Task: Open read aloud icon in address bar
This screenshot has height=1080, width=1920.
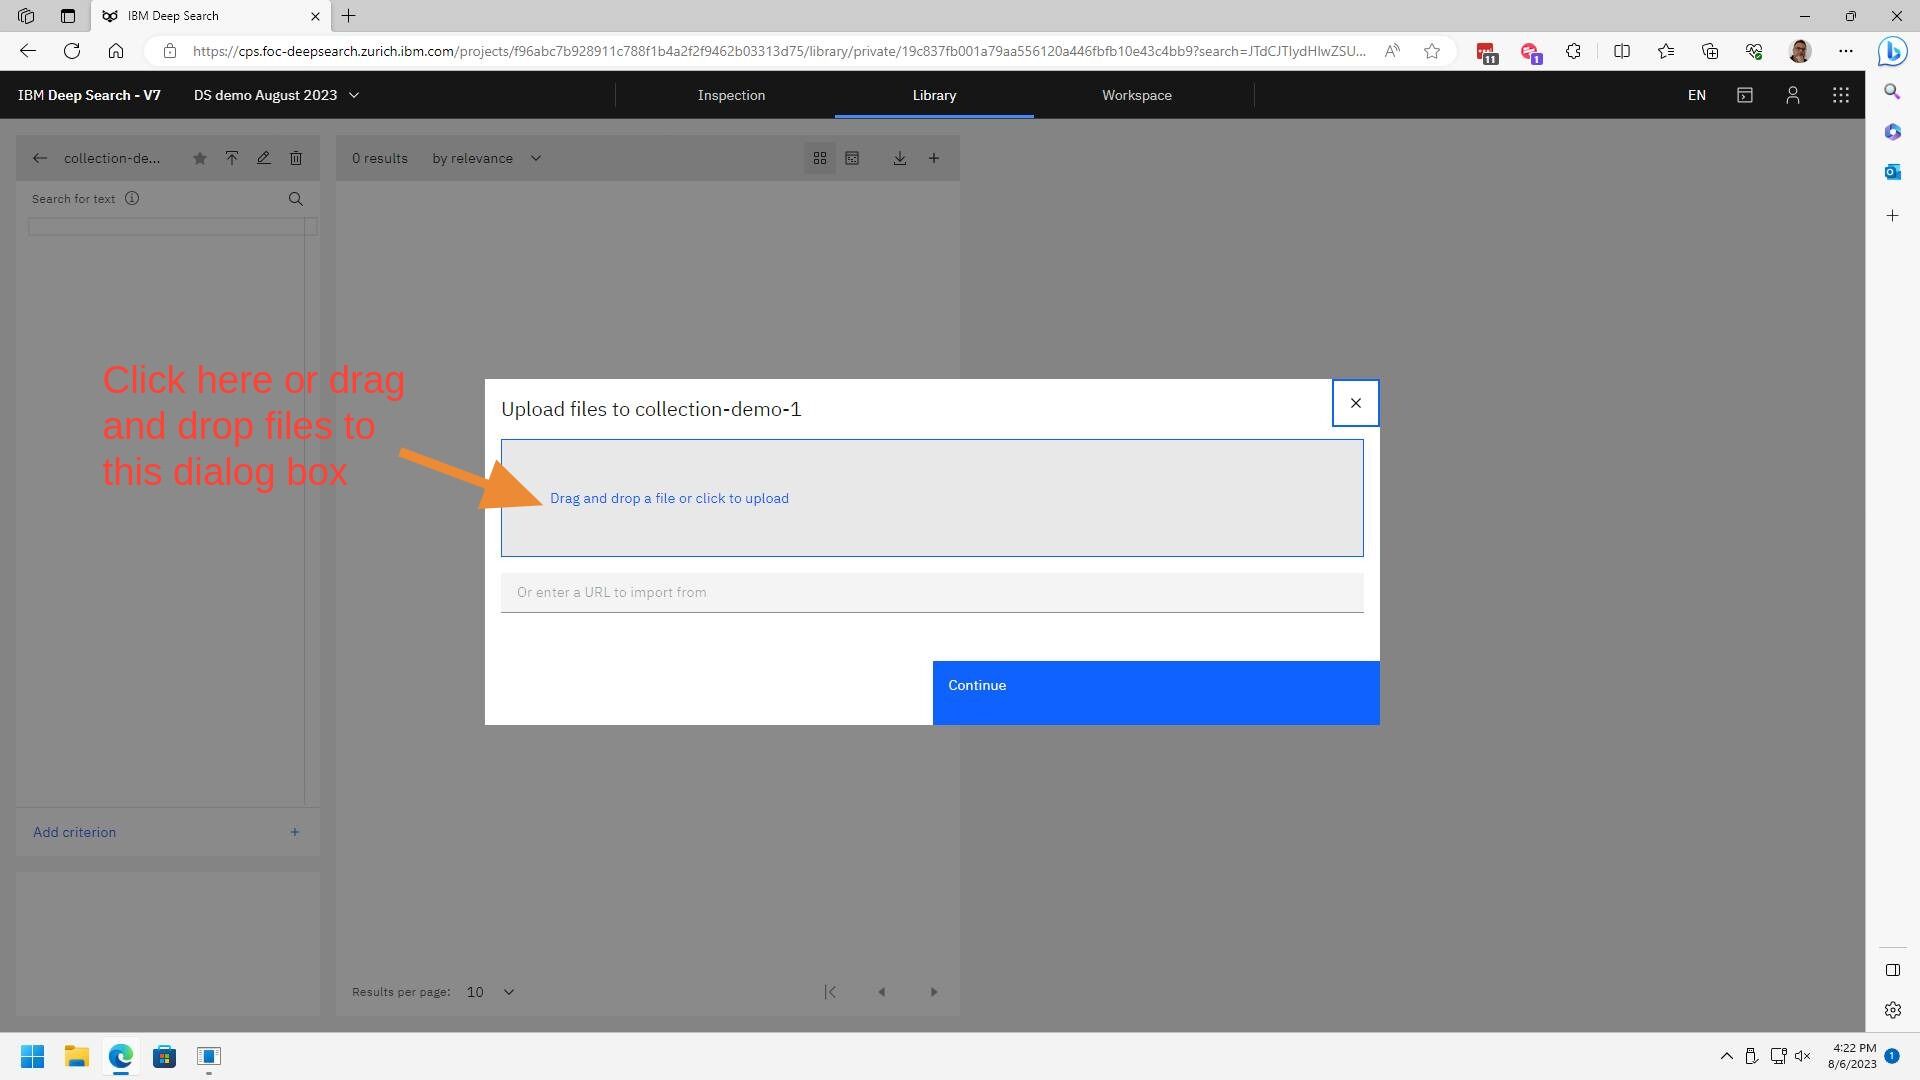Action: (x=1392, y=51)
